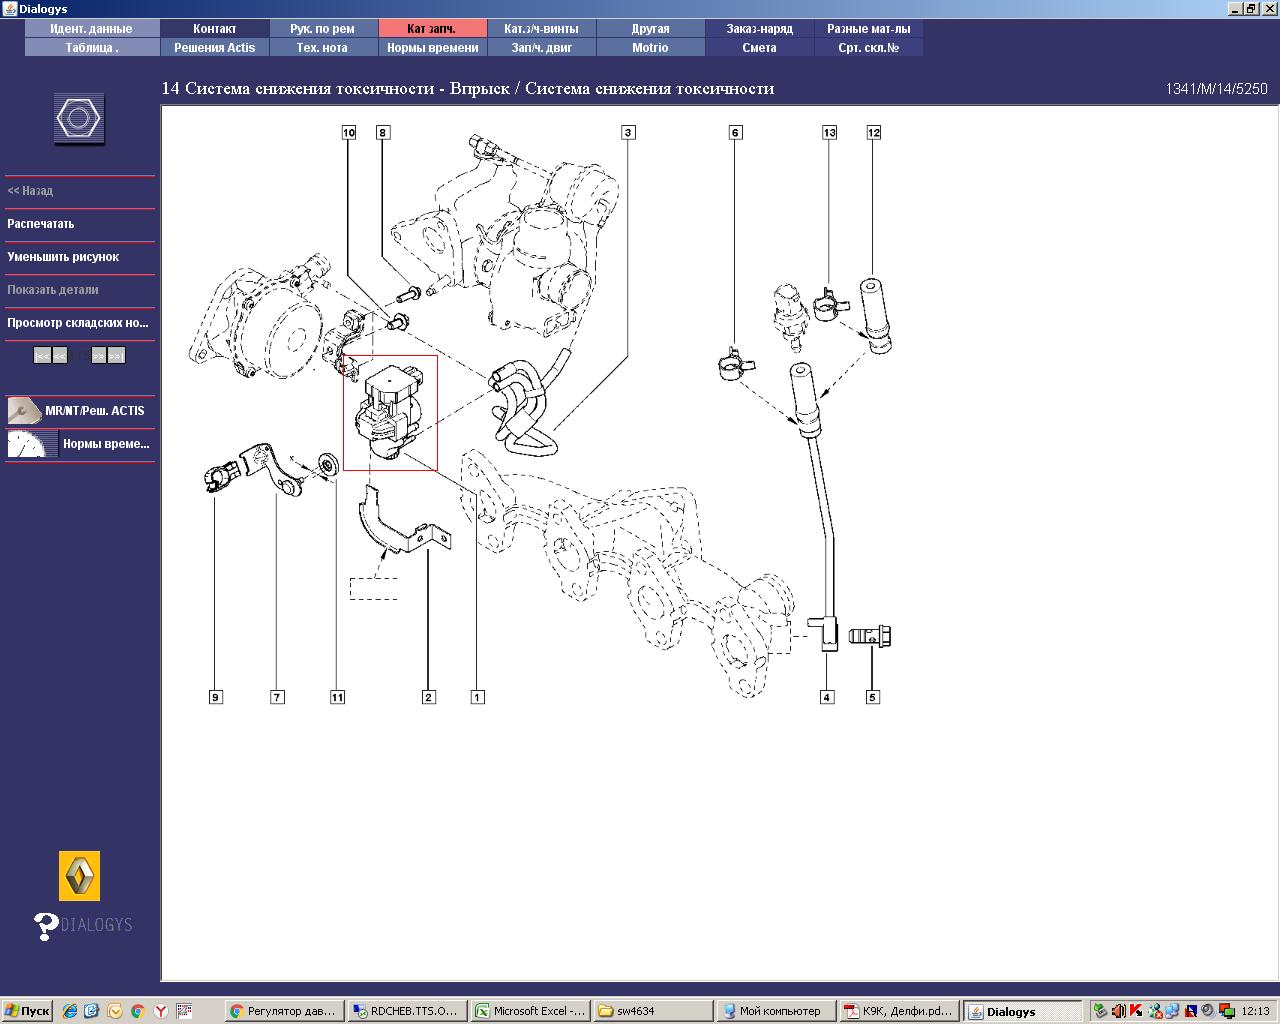The width and height of the screenshot is (1280, 1024).
Task: Switch to sw4634 folder taskbar window
Action: (653, 1011)
